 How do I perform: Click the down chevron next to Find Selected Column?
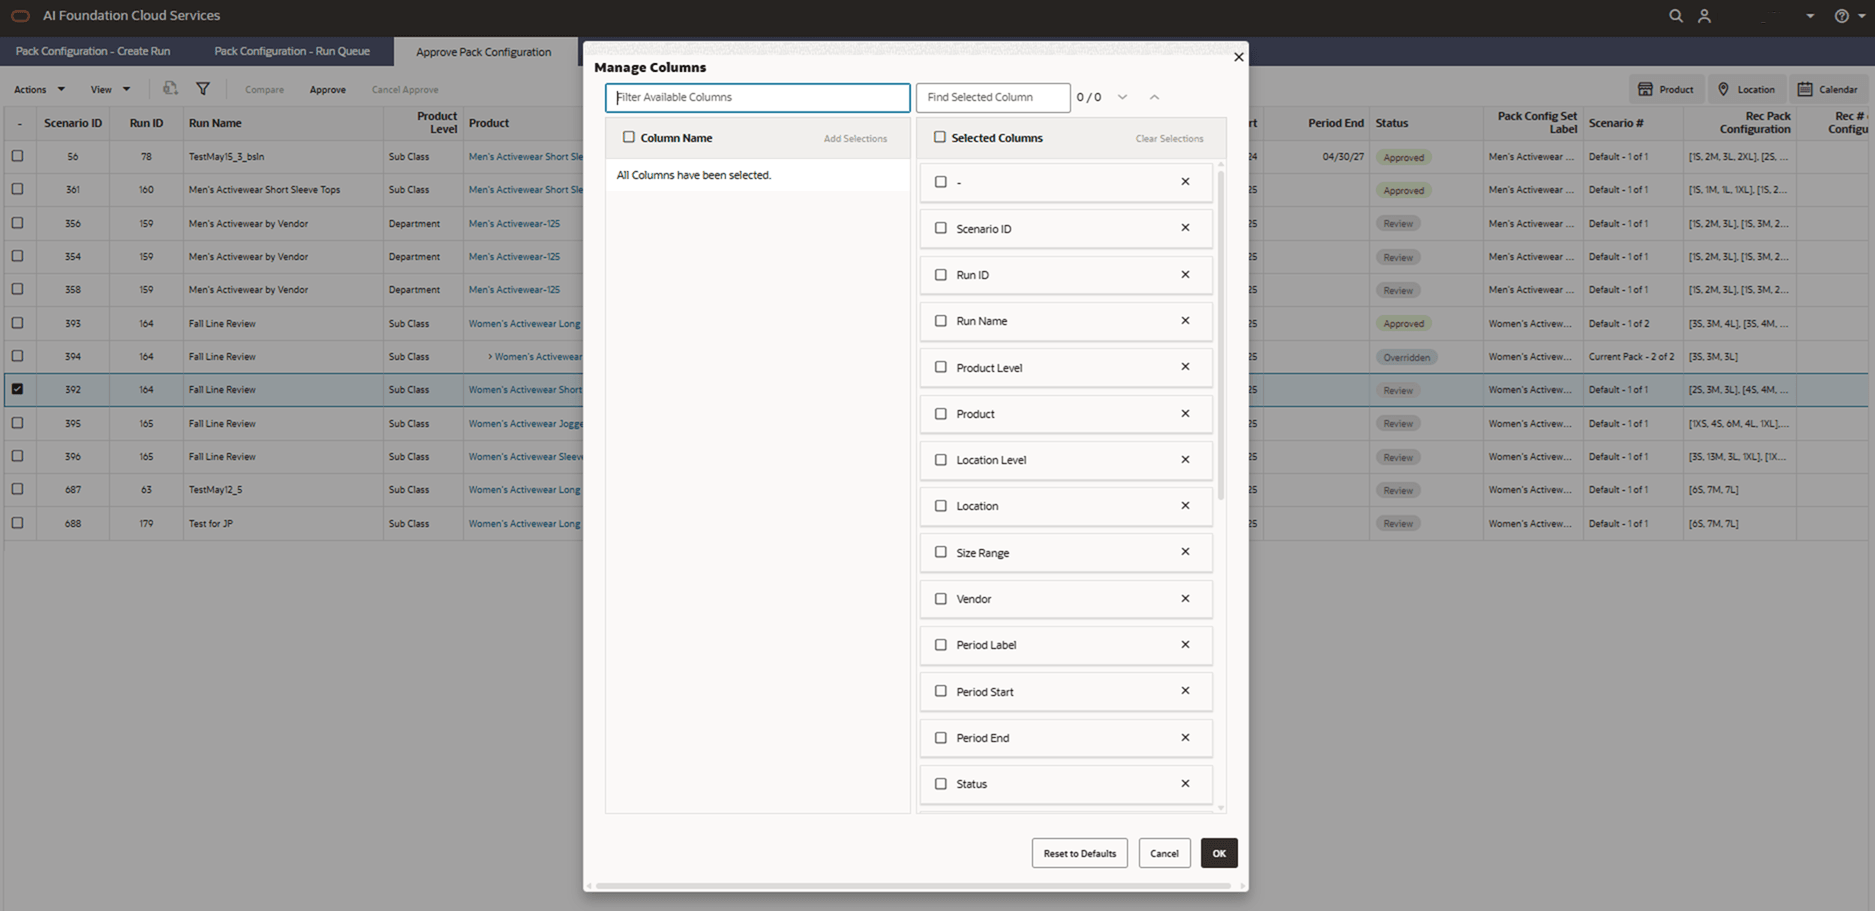[1122, 97]
